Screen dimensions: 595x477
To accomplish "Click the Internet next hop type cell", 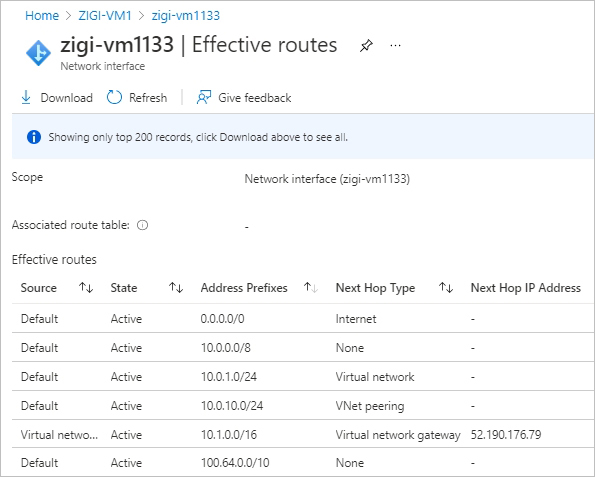I will click(356, 319).
